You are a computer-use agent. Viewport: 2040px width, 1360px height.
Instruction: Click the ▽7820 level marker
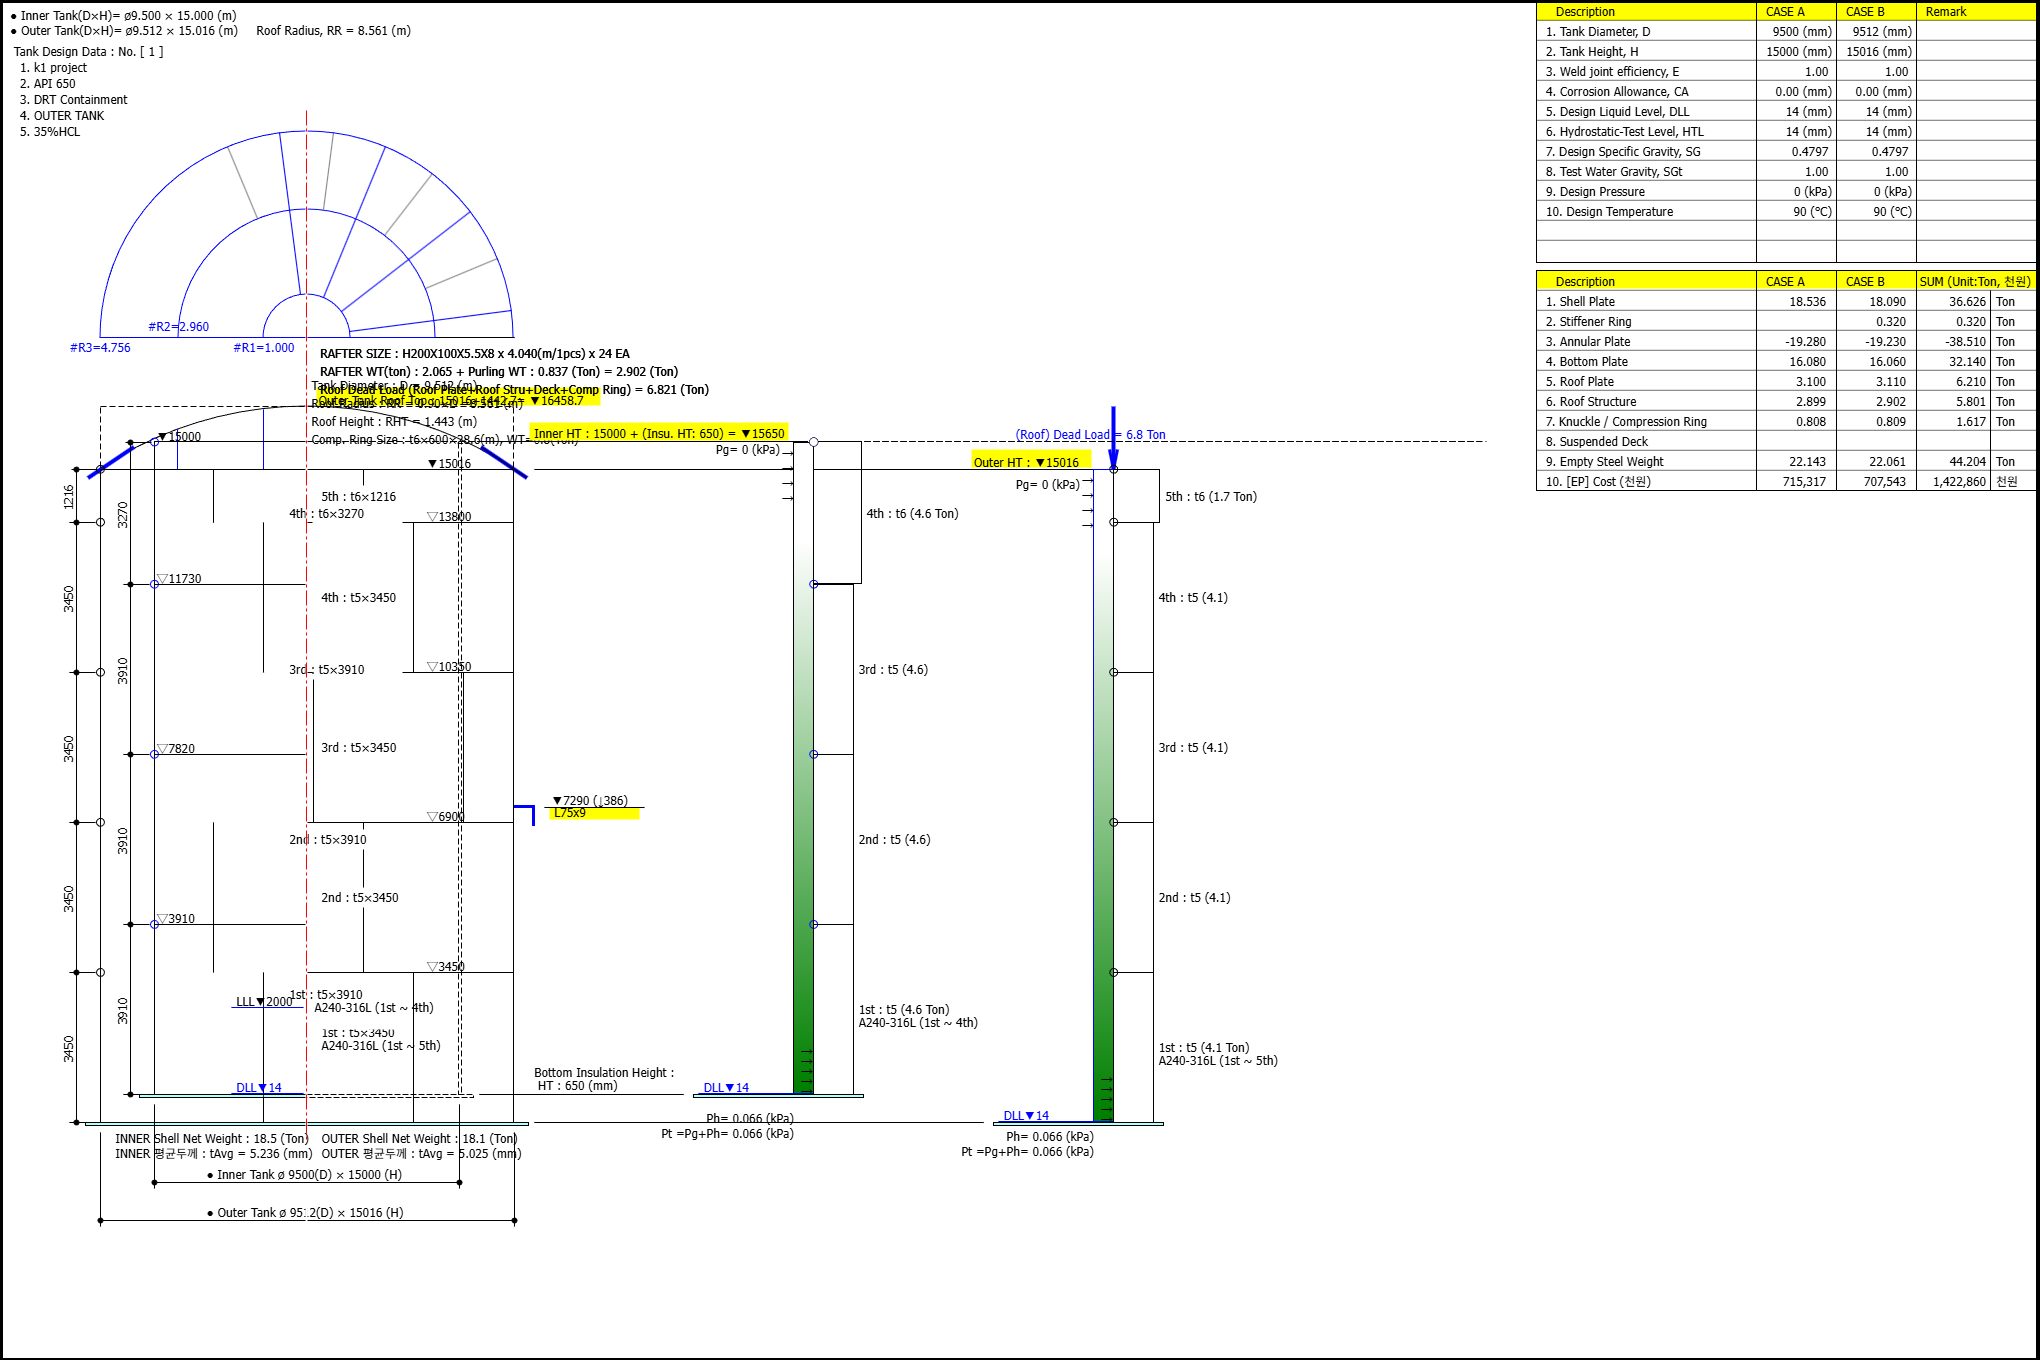(176, 749)
